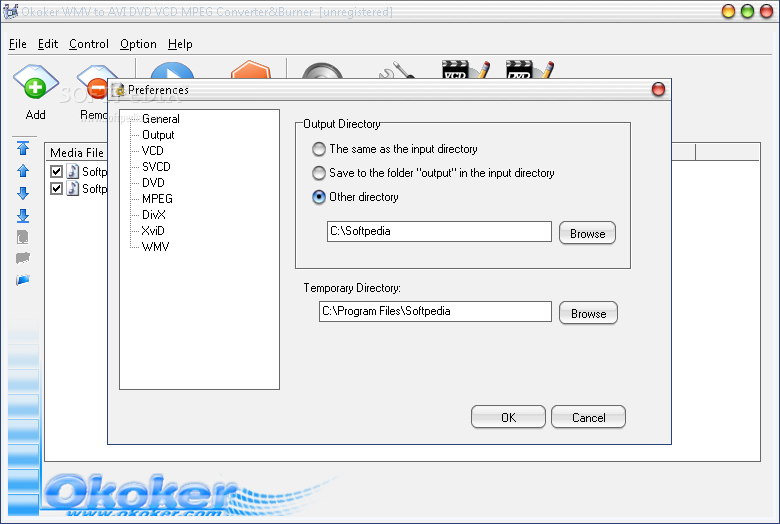Screen dimensions: 780x524
Task: Click the disc burner toolbar icon
Action: [322, 70]
